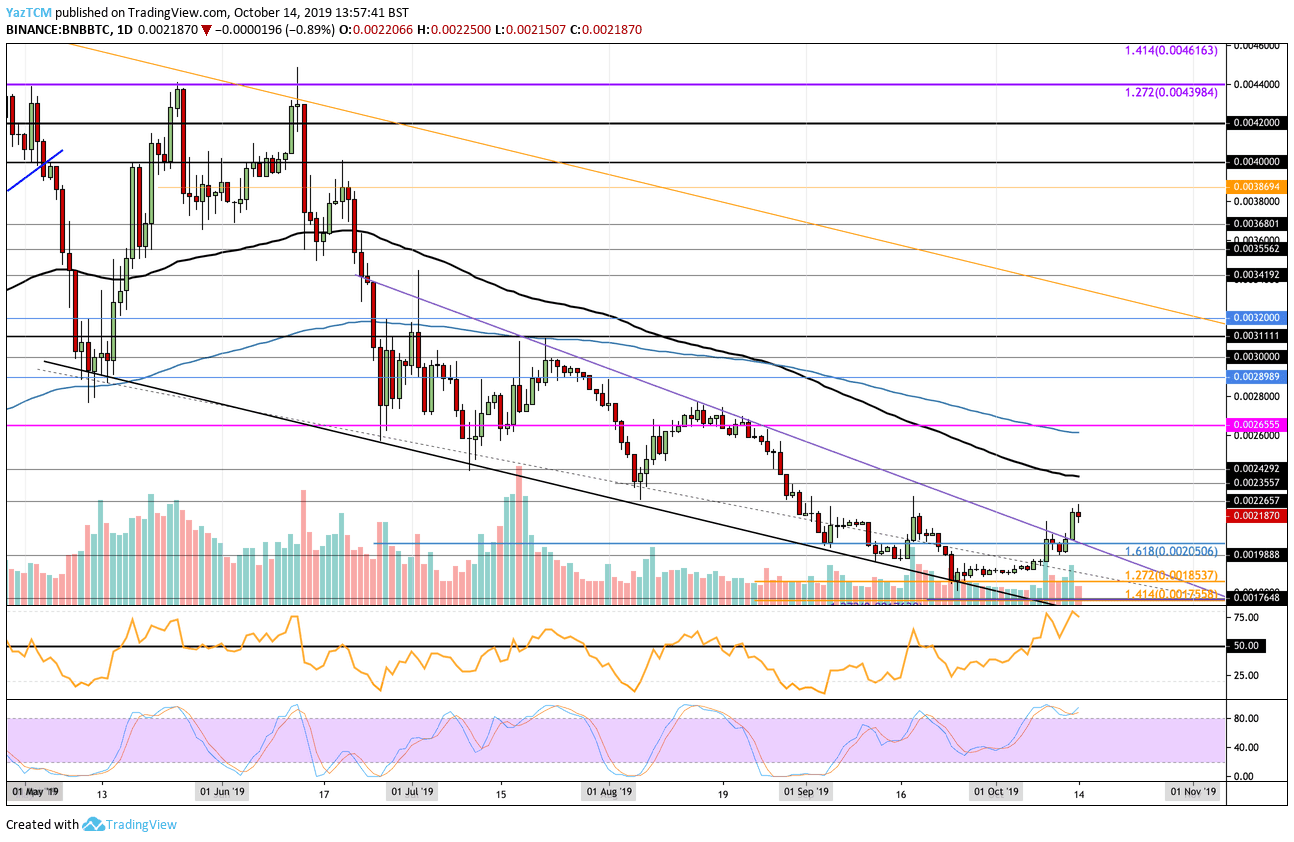This screenshot has height=842, width=1294.
Task: Click the 0.0036801 price level label
Action: coord(1257,225)
